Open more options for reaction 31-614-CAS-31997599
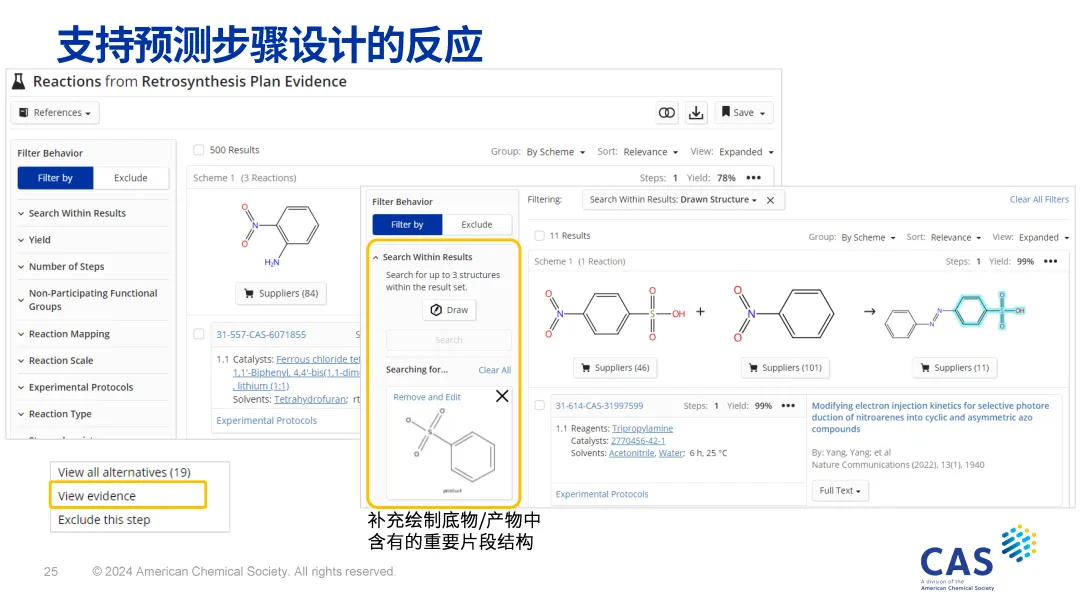This screenshot has height=610, width=1080. [x=789, y=406]
